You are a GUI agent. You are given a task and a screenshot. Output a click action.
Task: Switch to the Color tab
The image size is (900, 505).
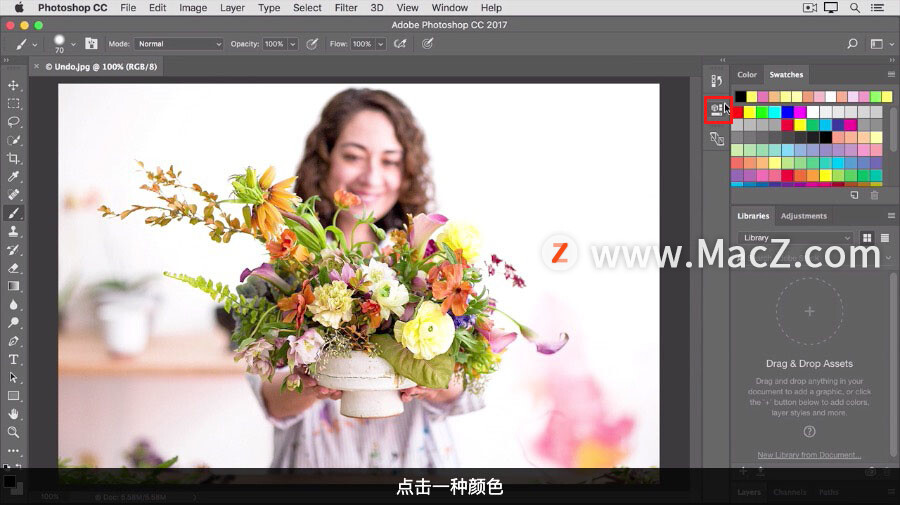747,75
